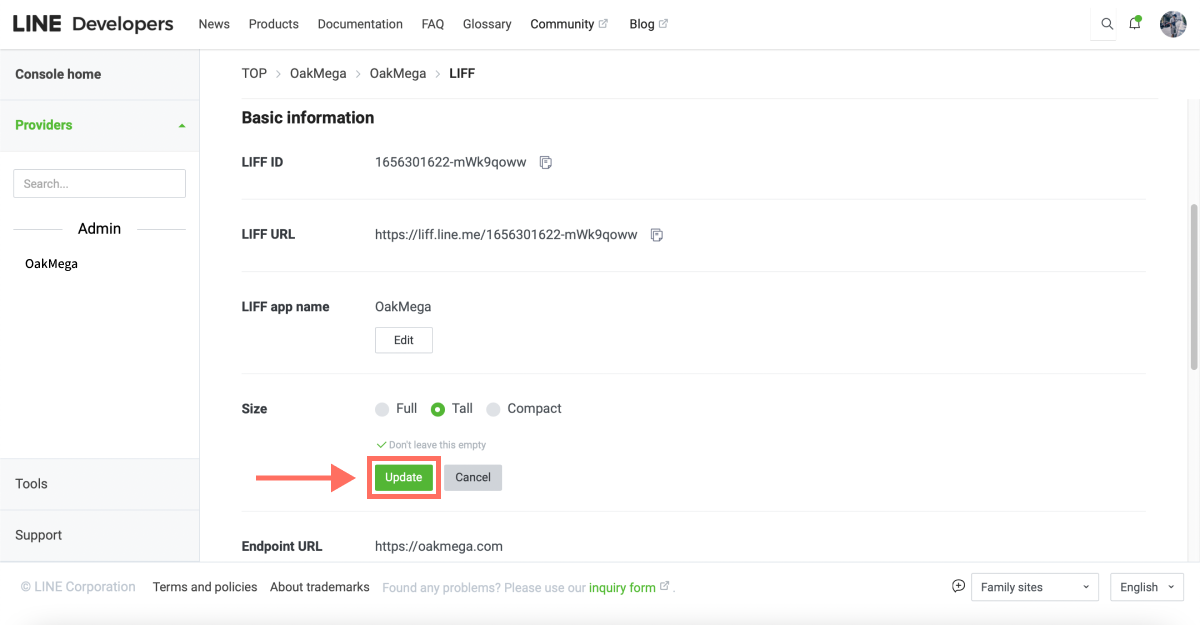Select the Compact size option
The image size is (1200, 625).
[493, 409]
